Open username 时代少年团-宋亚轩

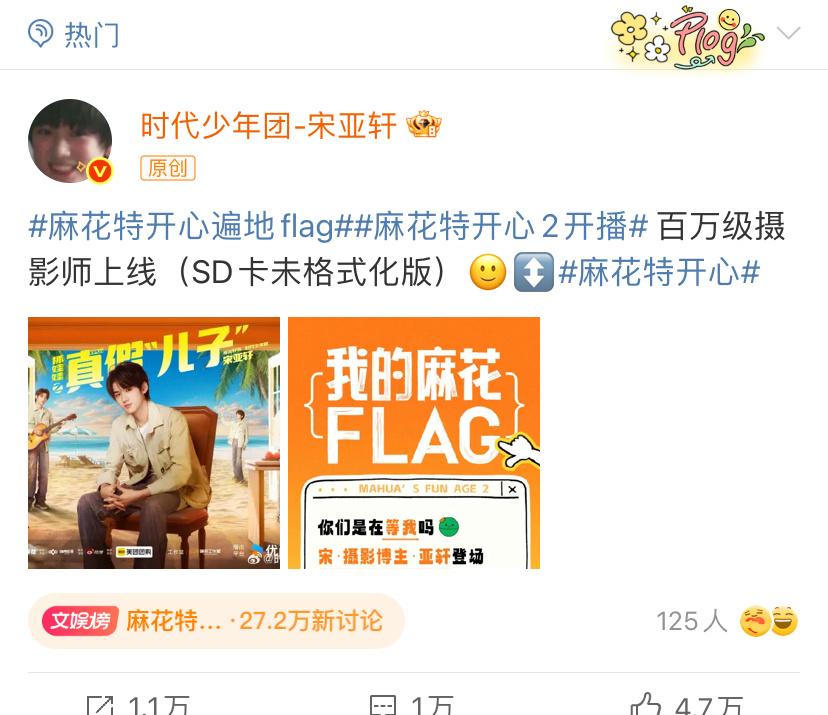268,126
